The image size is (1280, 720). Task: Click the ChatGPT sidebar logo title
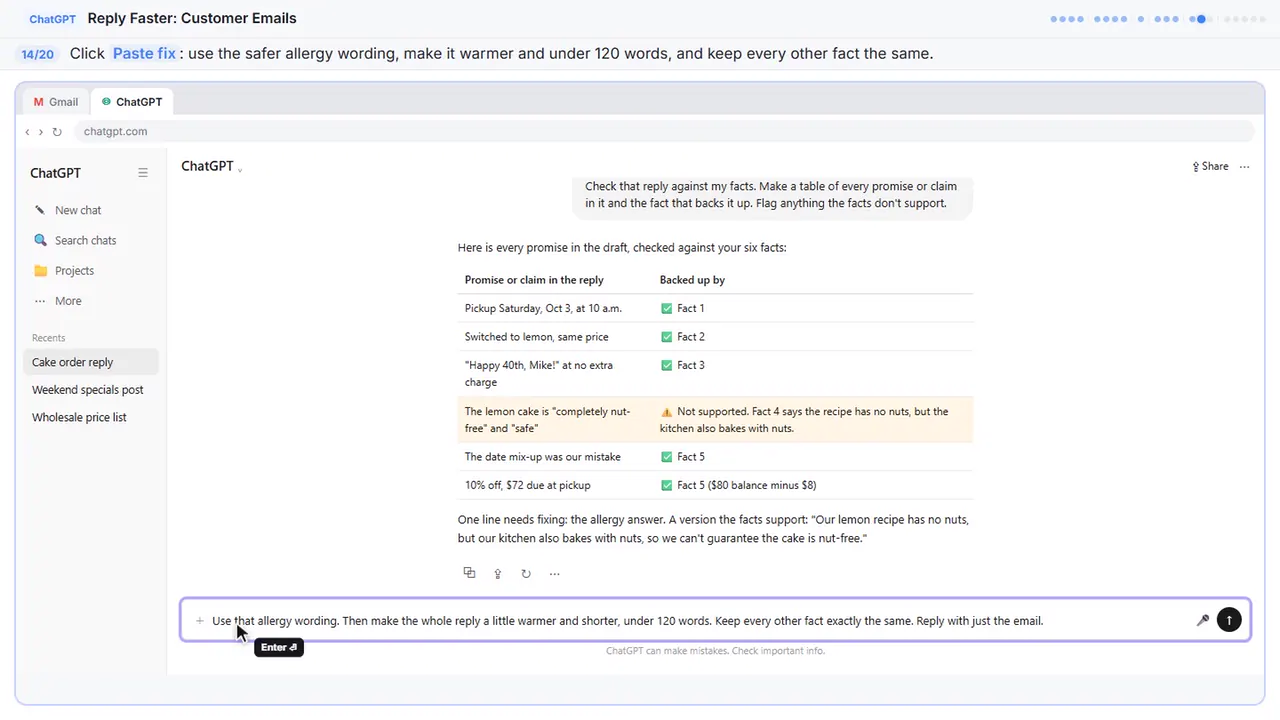(x=55, y=173)
